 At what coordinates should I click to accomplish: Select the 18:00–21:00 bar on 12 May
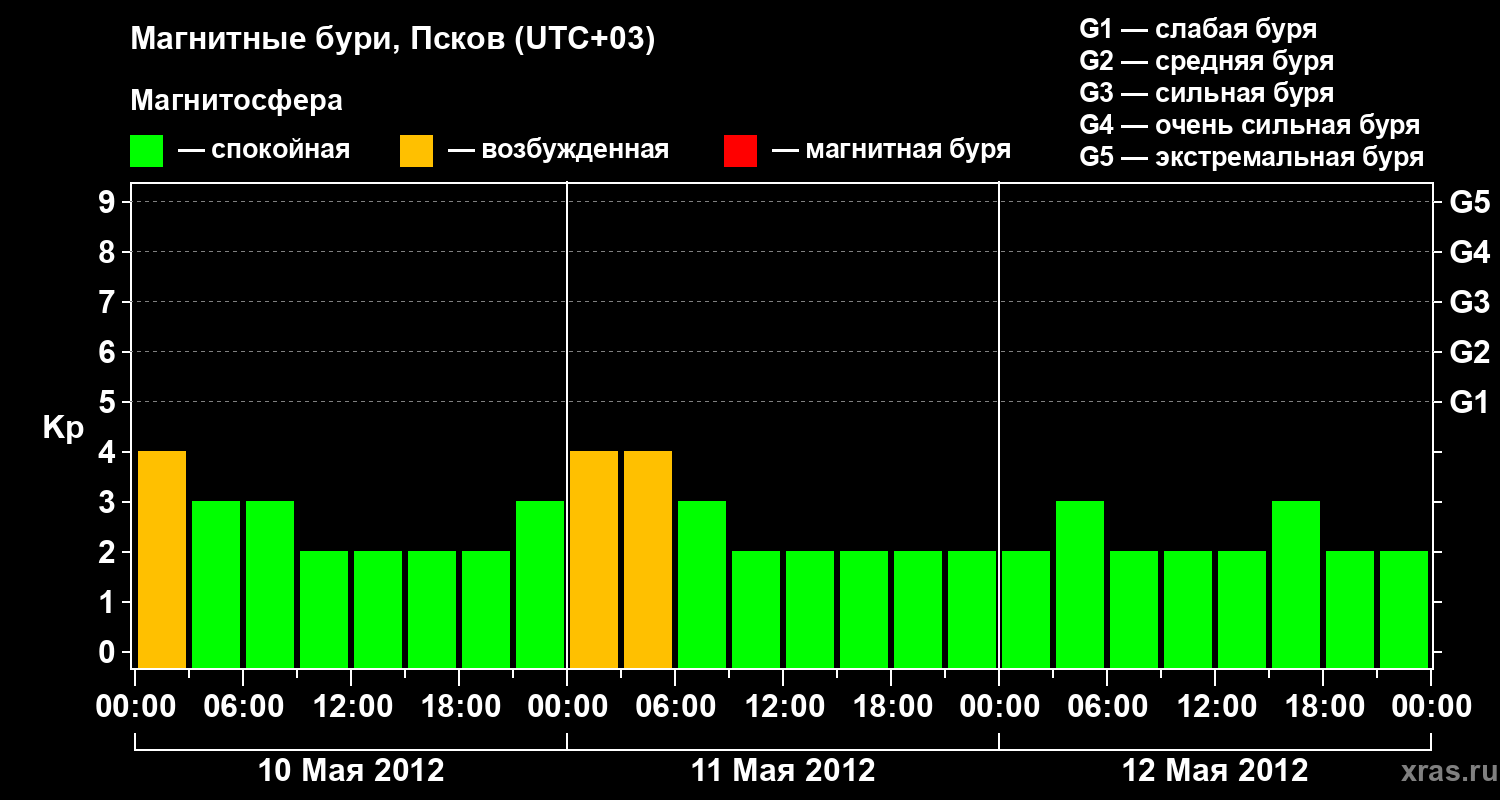tap(1350, 609)
